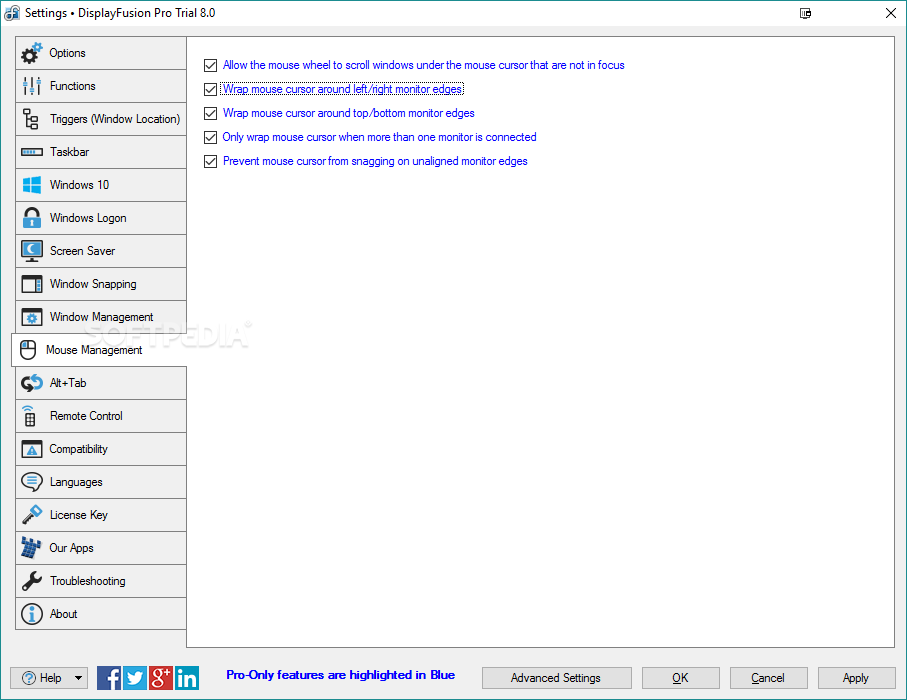This screenshot has height=700, width=907.
Task: Open the Remote Control tab
Action: (x=101, y=416)
